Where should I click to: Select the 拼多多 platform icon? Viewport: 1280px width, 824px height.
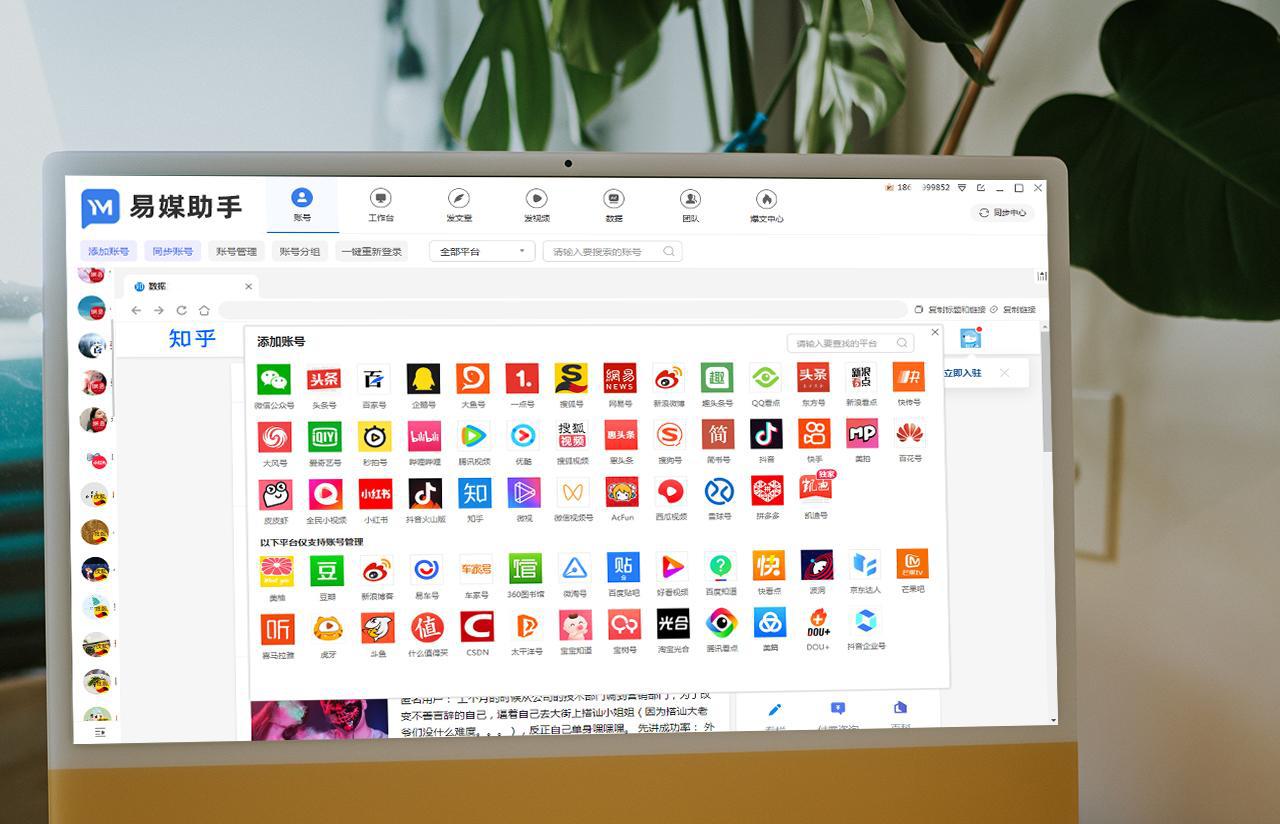pyautogui.click(x=767, y=491)
